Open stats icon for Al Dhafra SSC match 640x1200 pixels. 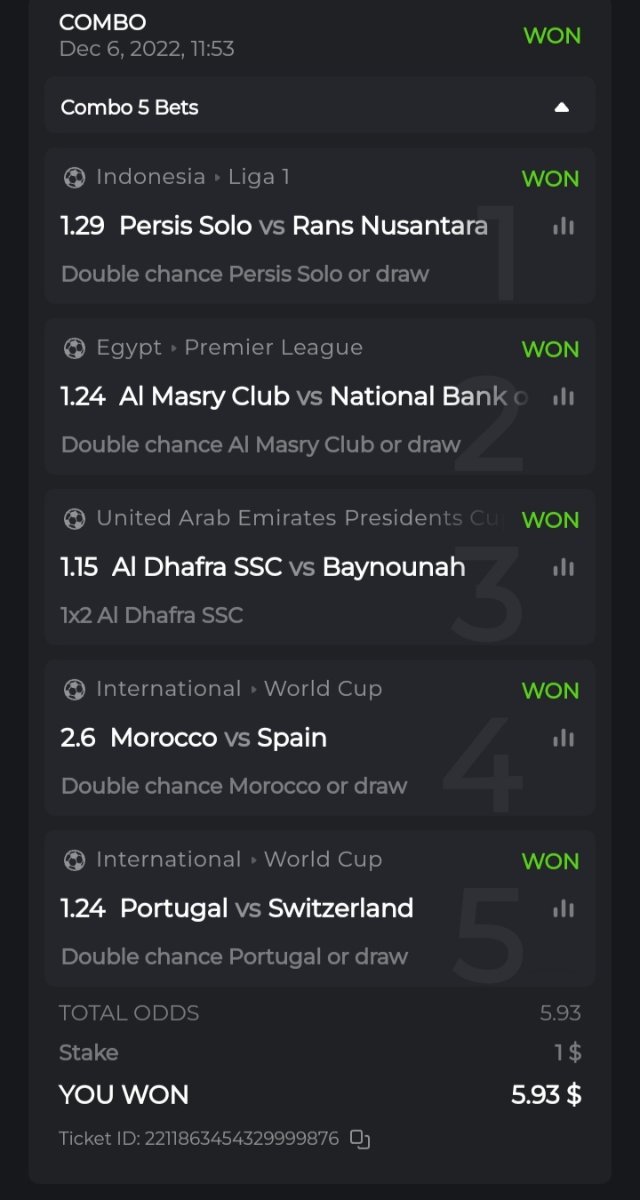[x=563, y=568]
